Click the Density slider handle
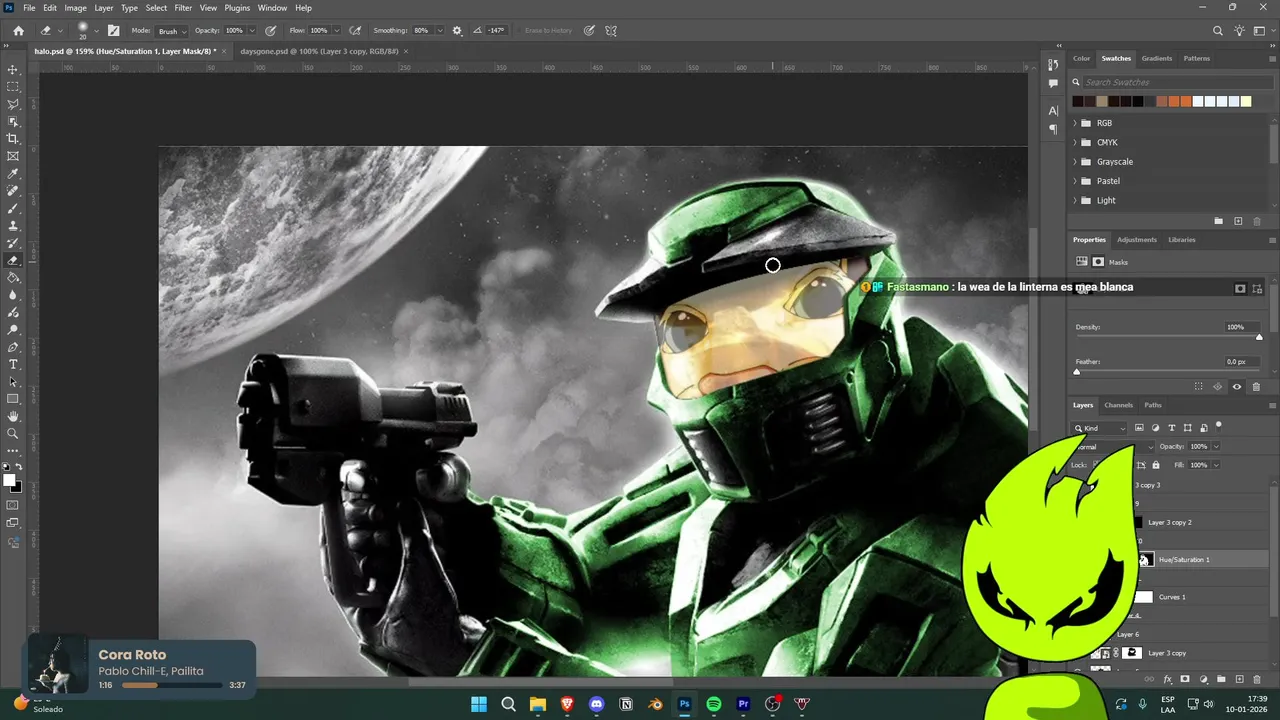The width and height of the screenshot is (1280, 720). [1259, 337]
